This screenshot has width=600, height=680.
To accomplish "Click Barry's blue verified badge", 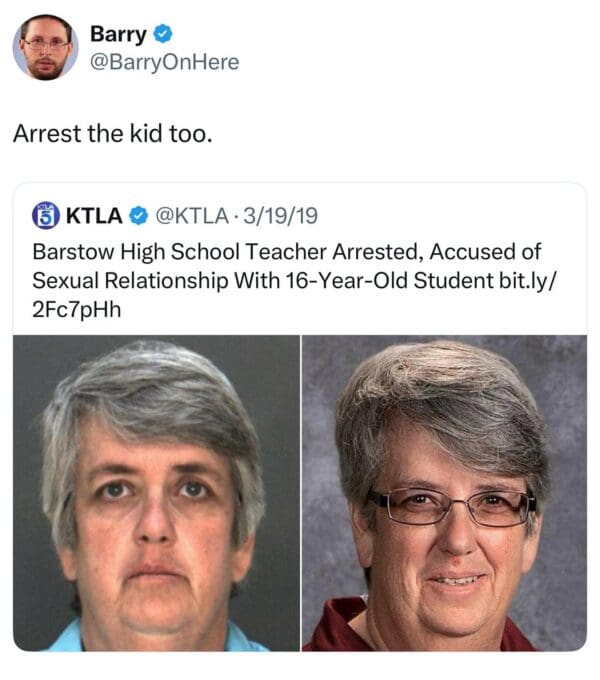I will pyautogui.click(x=163, y=34).
